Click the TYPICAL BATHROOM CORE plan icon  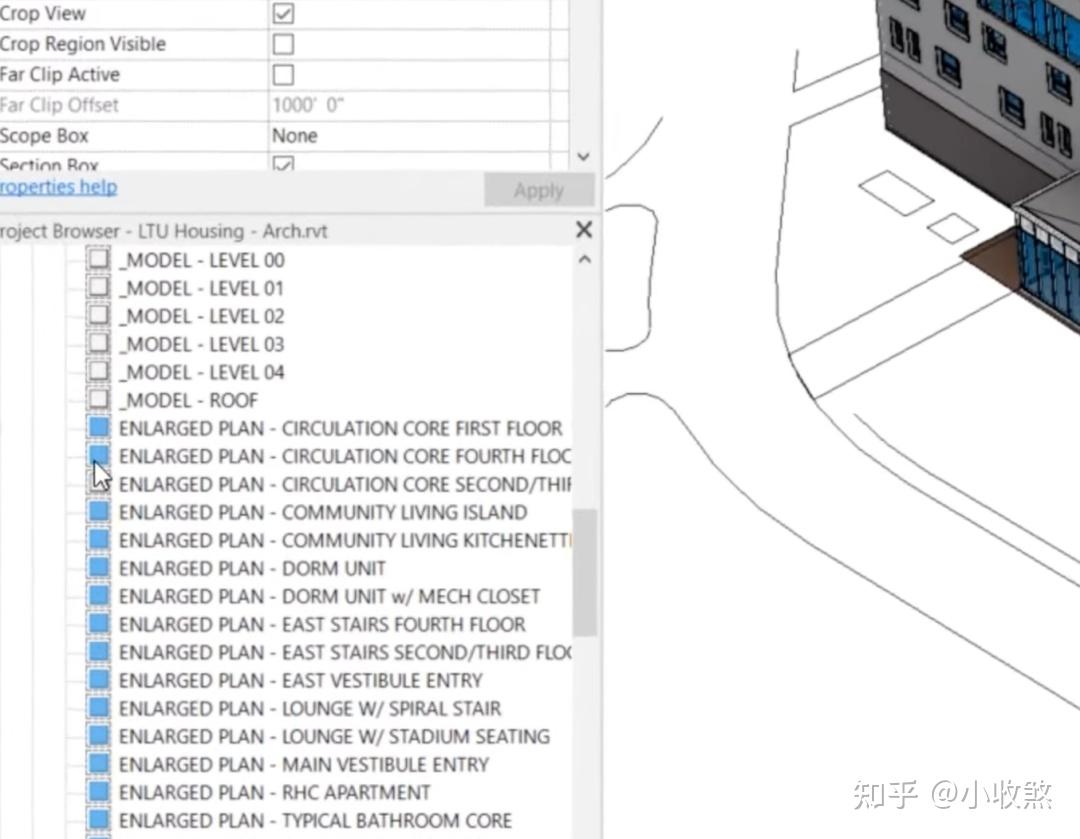coord(97,819)
